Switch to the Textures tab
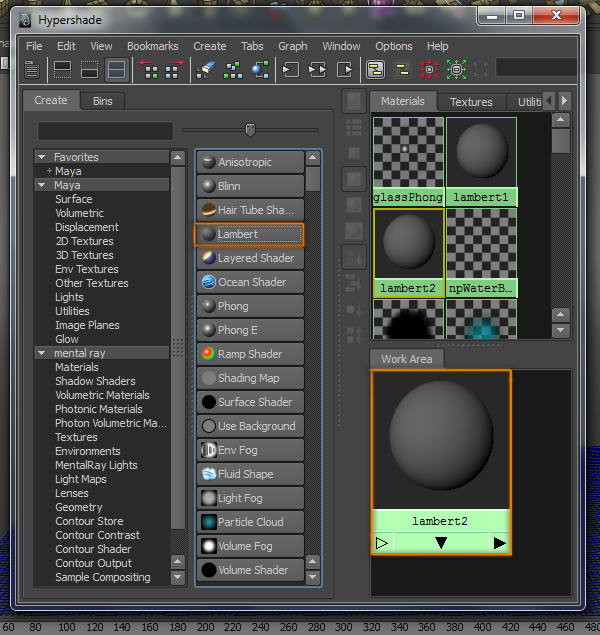Viewport: 600px width, 635px height. pos(470,102)
